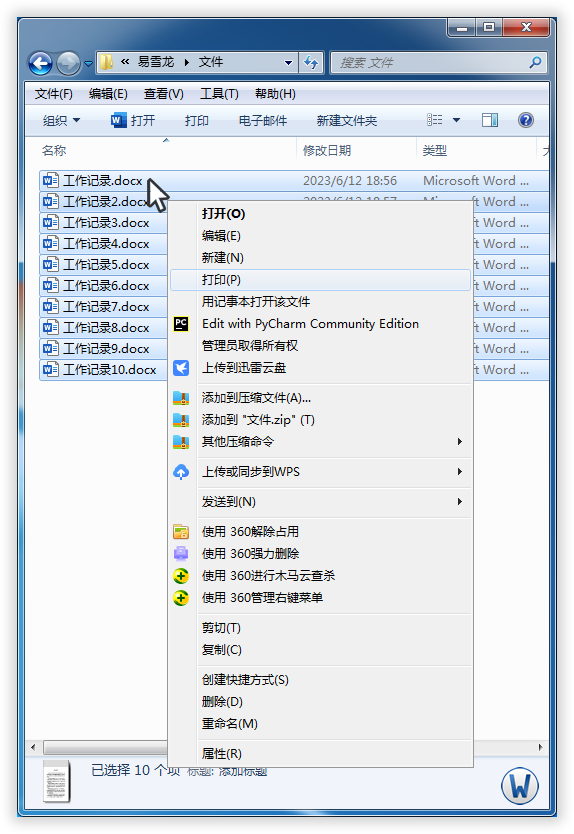This screenshot has height=834, width=574.
Task: Toggle the preview pane icon
Action: pyautogui.click(x=490, y=120)
